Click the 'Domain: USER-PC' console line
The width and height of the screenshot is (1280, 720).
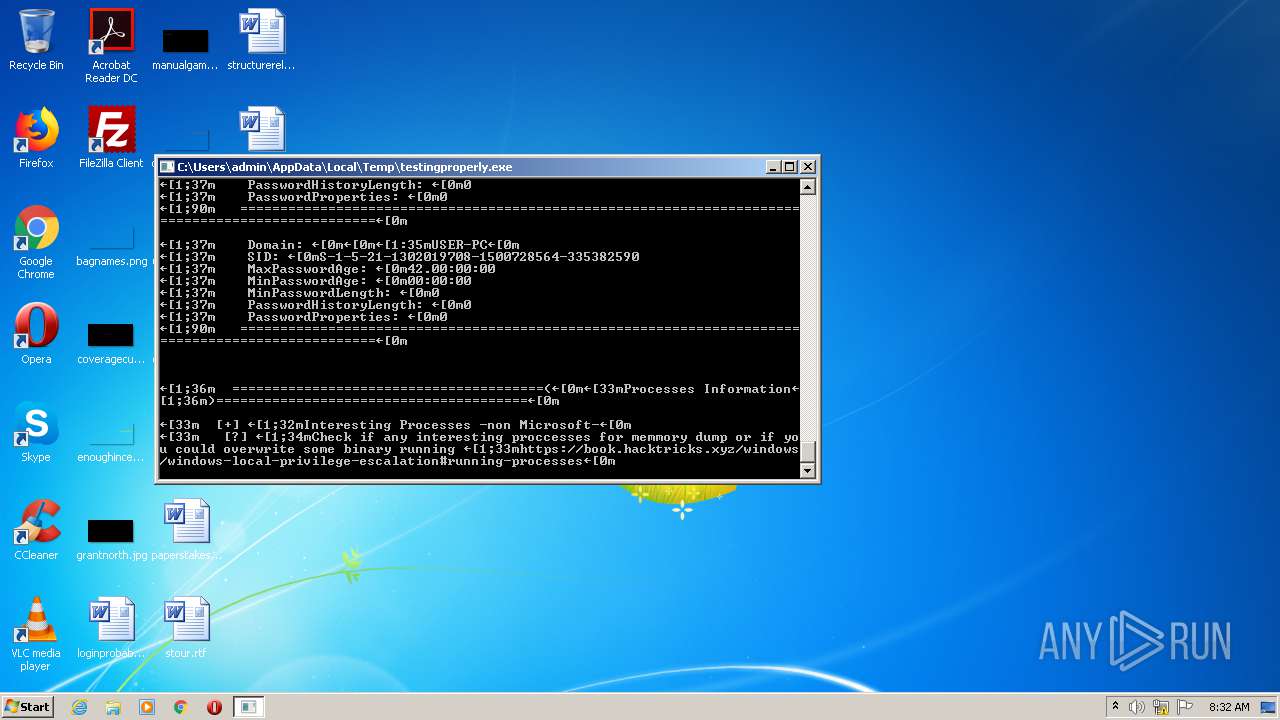(340, 245)
